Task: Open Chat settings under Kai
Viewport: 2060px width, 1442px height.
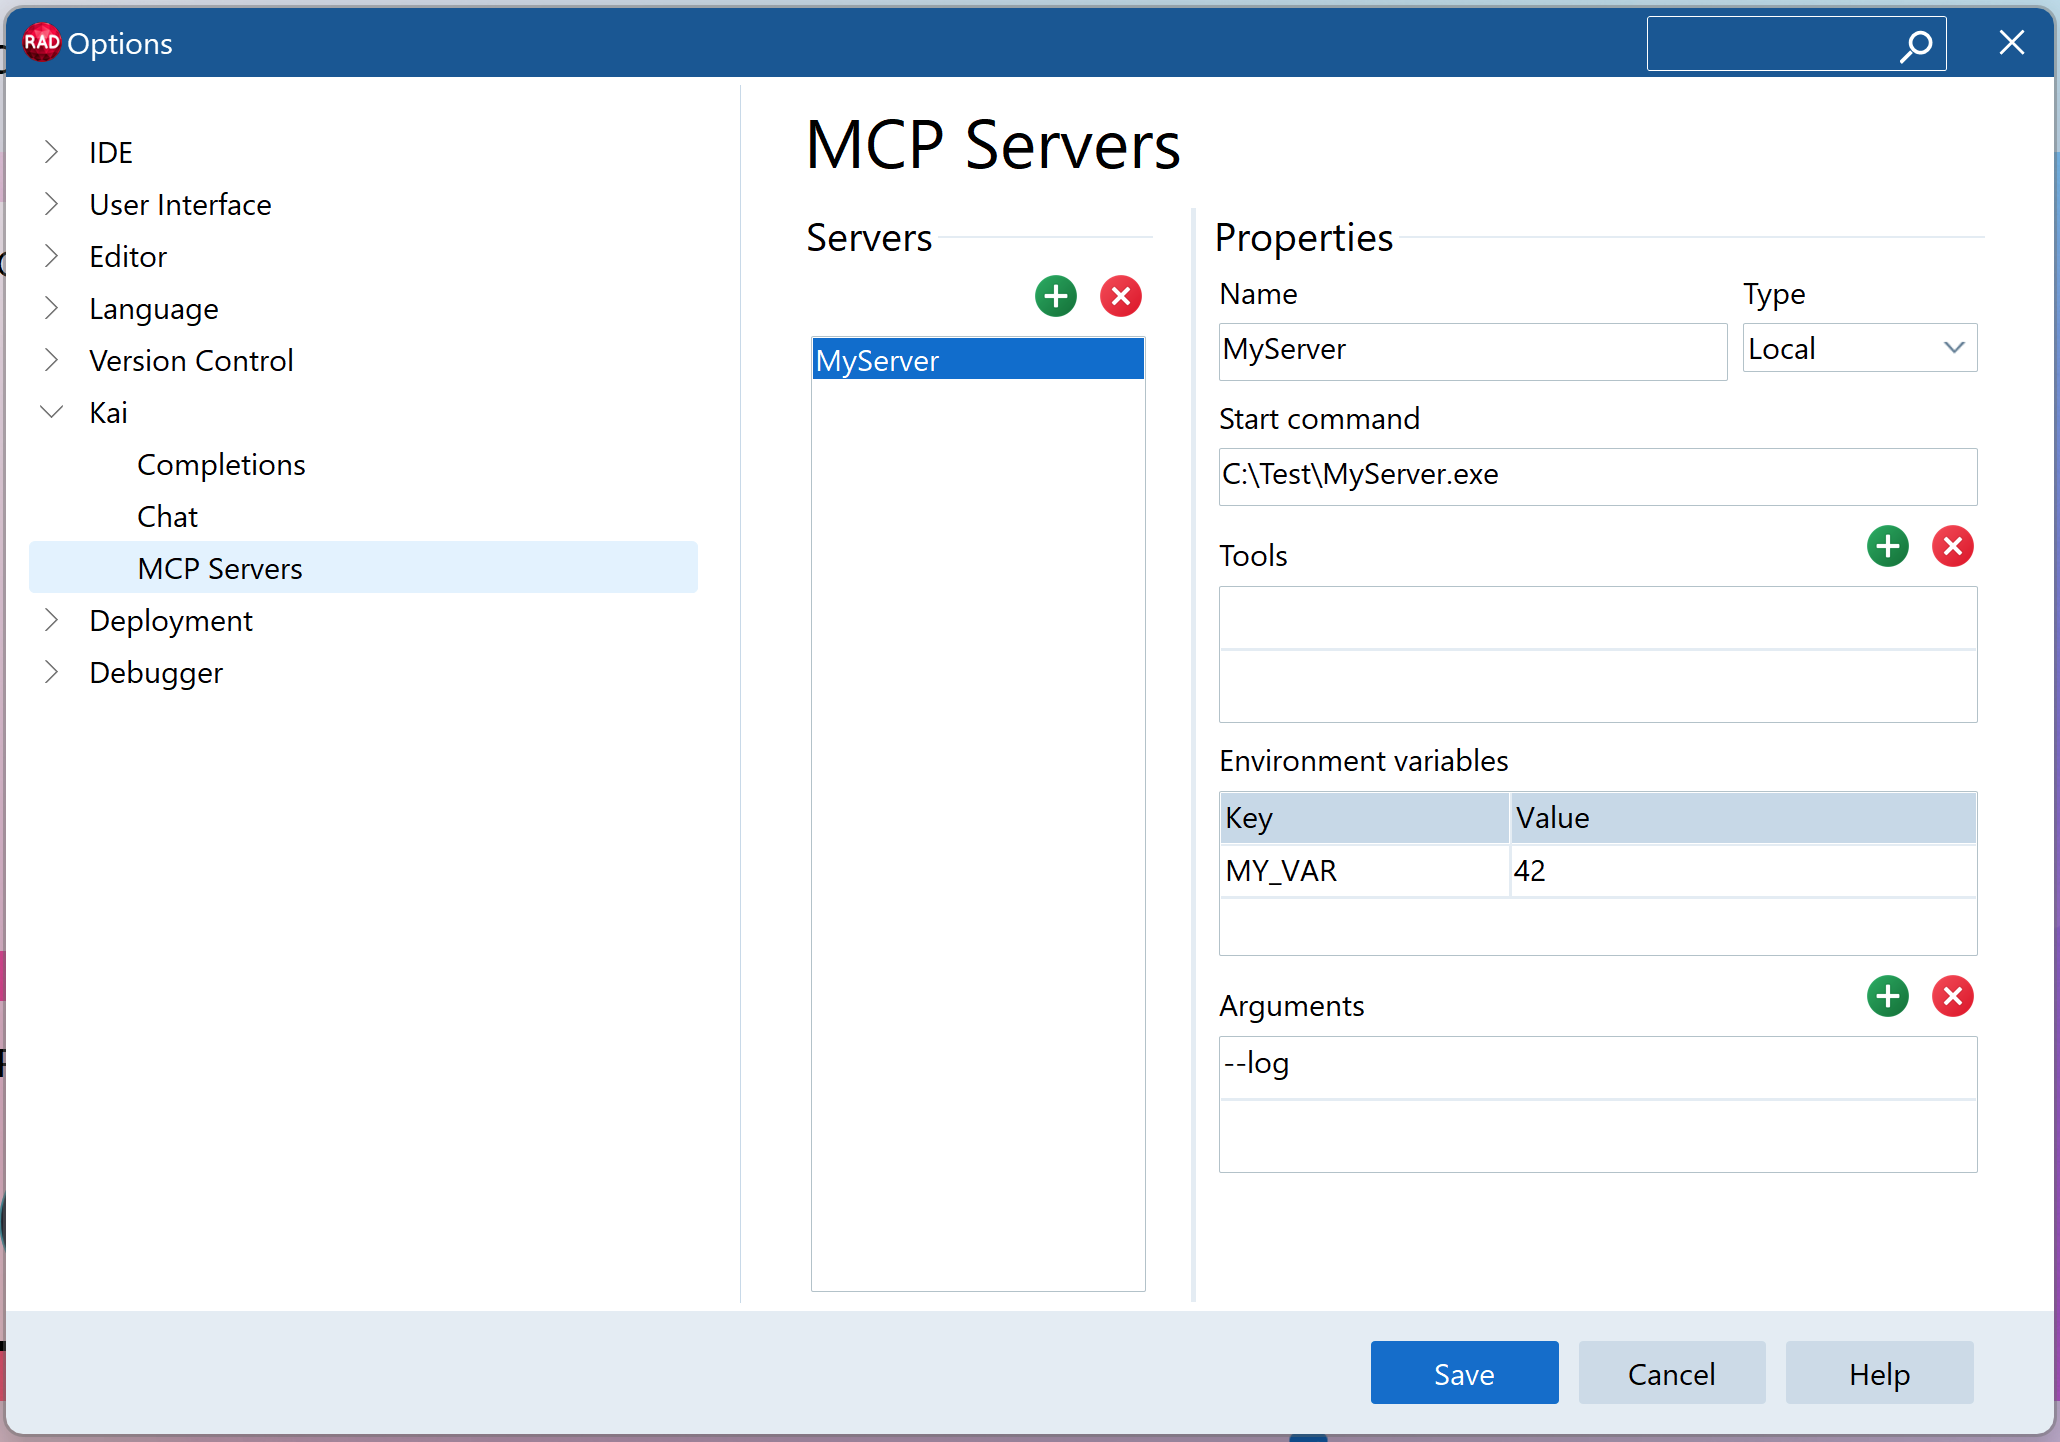Action: (x=167, y=517)
